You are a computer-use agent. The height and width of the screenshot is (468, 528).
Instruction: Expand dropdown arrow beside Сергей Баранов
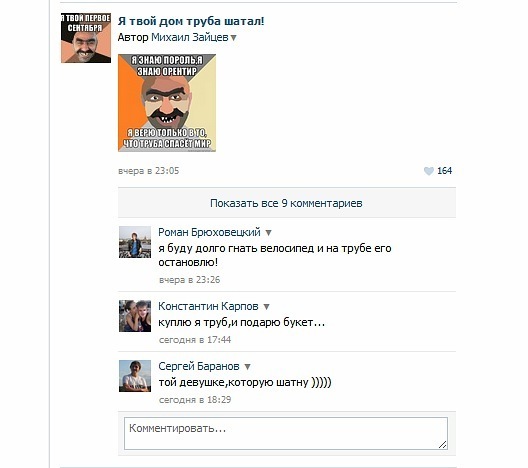pyautogui.click(x=248, y=367)
